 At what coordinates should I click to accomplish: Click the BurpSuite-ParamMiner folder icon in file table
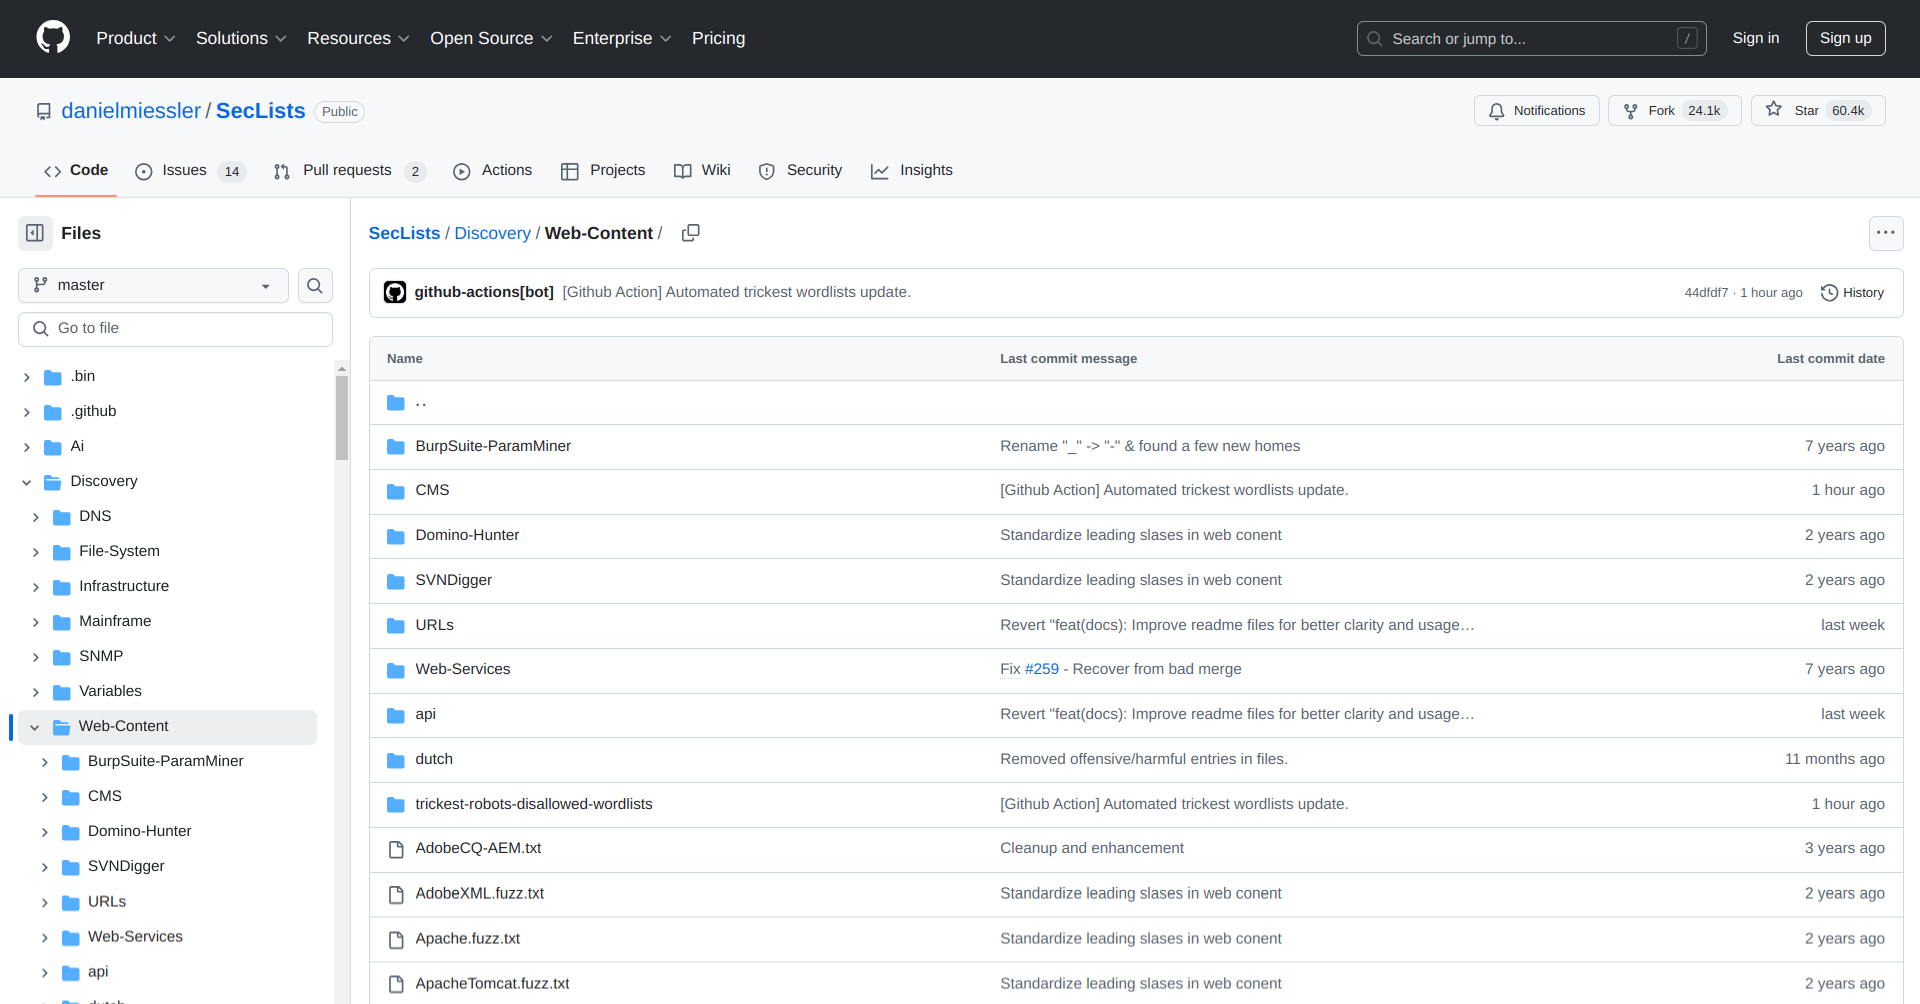(x=396, y=447)
